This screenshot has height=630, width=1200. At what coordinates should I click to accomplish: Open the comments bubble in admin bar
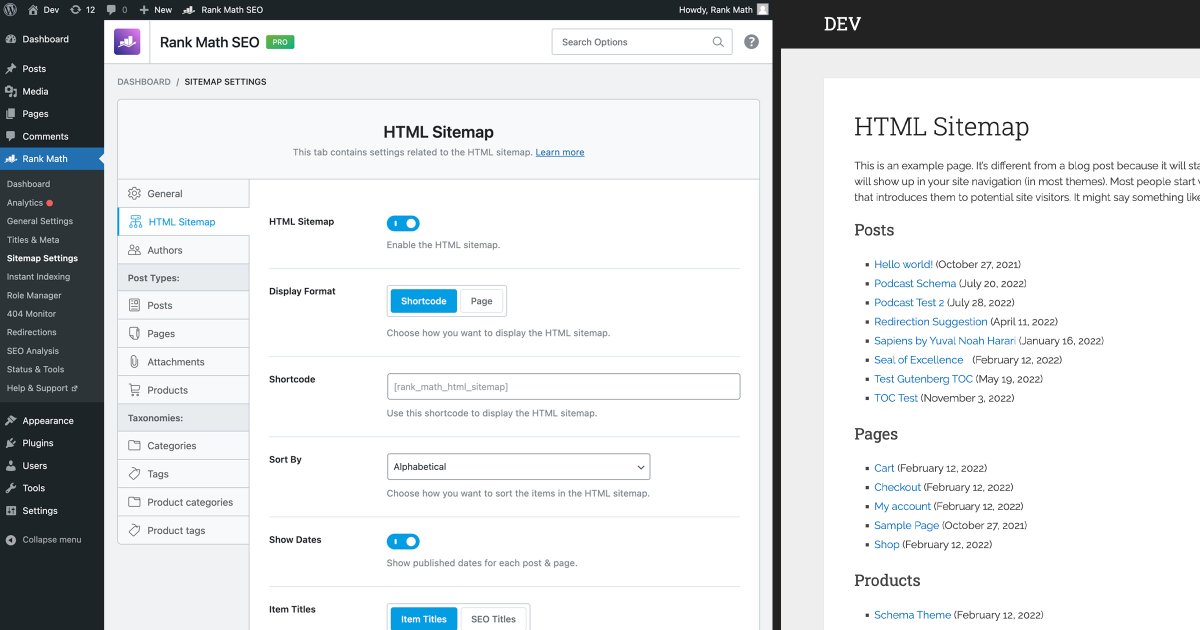click(x=110, y=10)
